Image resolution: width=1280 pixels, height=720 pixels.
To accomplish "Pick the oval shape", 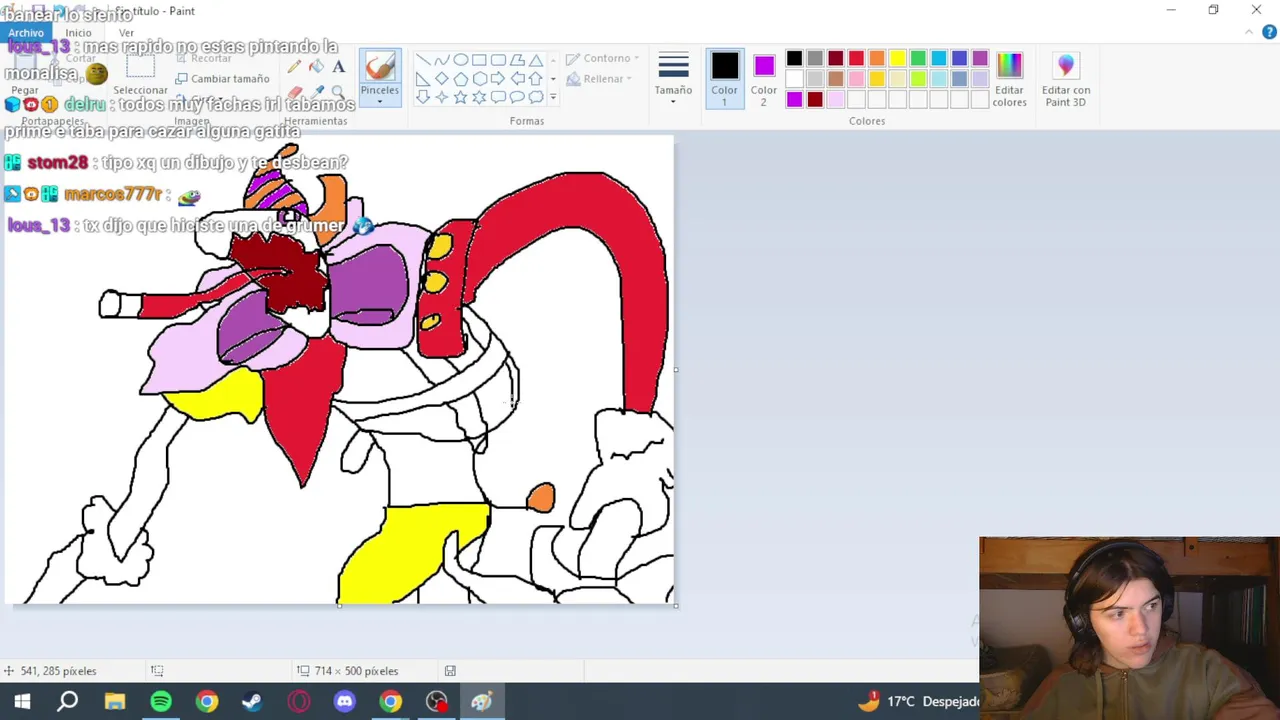I will click(x=460, y=60).
